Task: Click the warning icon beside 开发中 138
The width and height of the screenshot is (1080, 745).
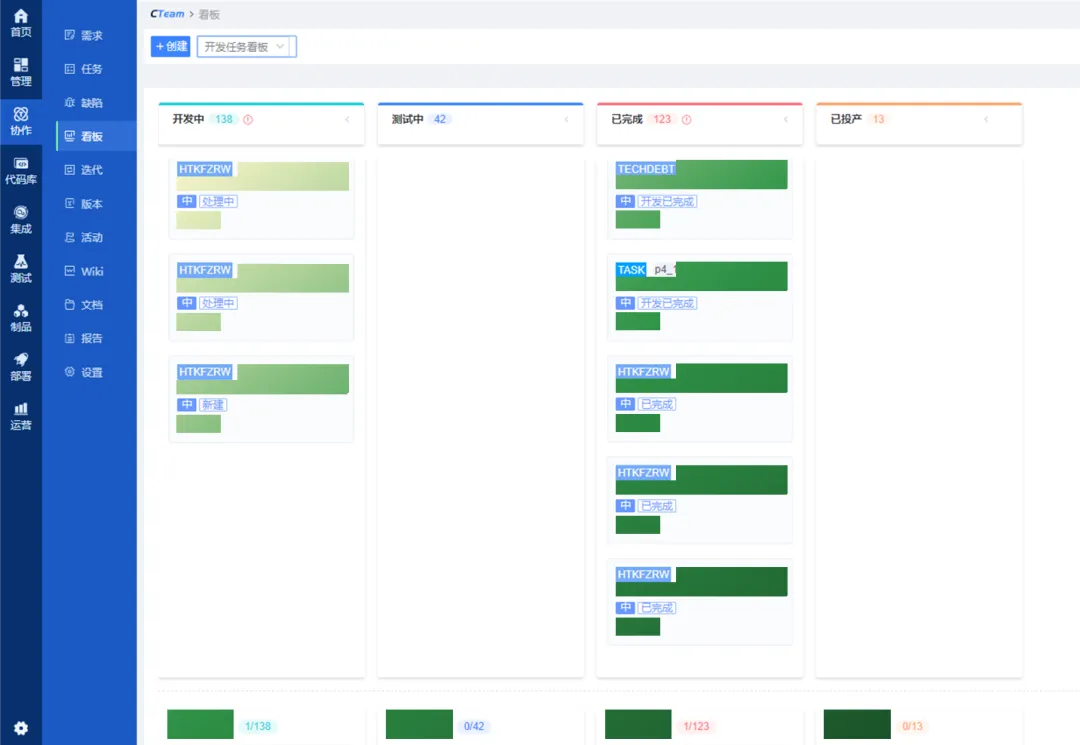Action: tap(248, 120)
